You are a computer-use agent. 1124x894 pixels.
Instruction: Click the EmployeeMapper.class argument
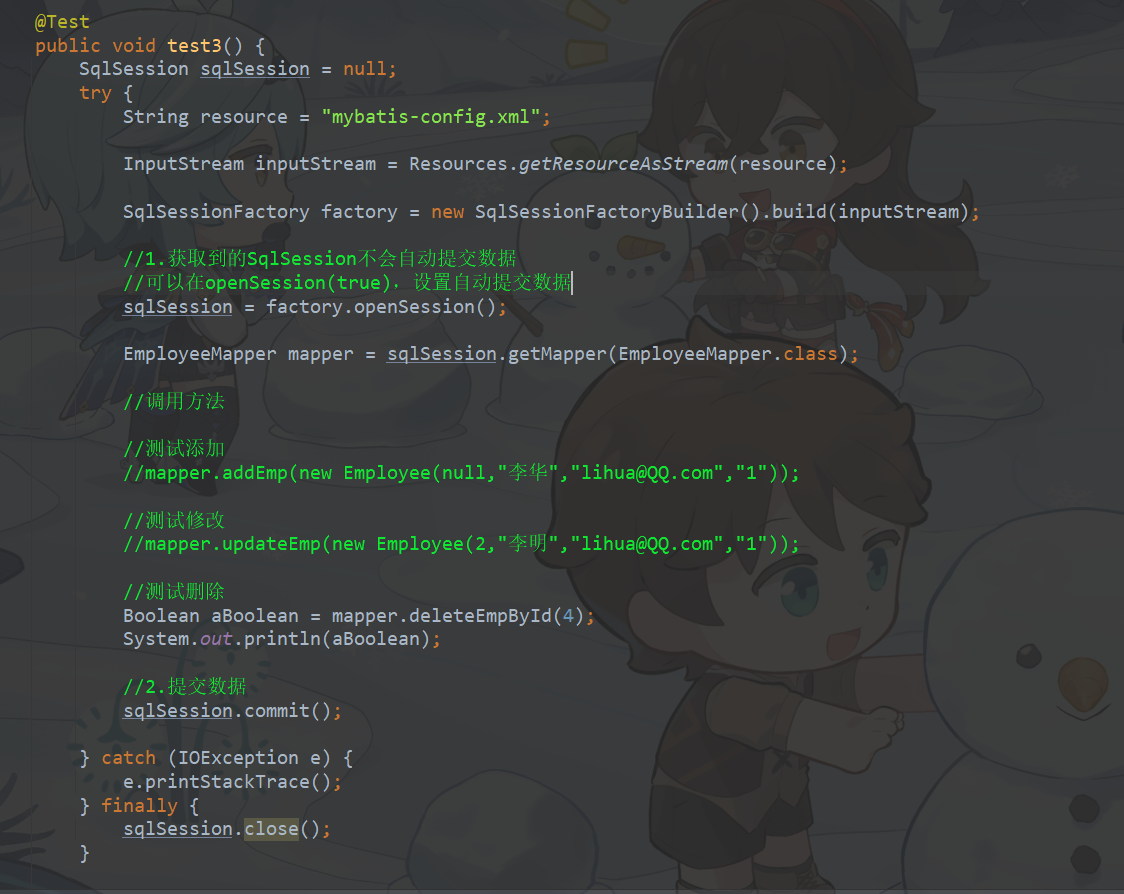point(728,354)
